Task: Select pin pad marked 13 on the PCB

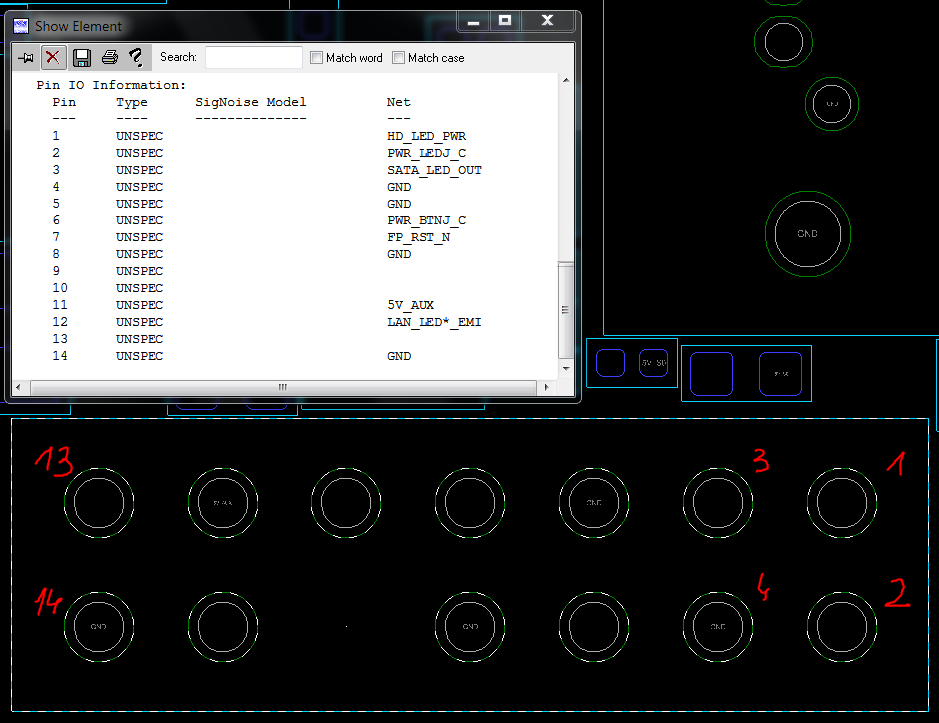Action: click(x=99, y=503)
